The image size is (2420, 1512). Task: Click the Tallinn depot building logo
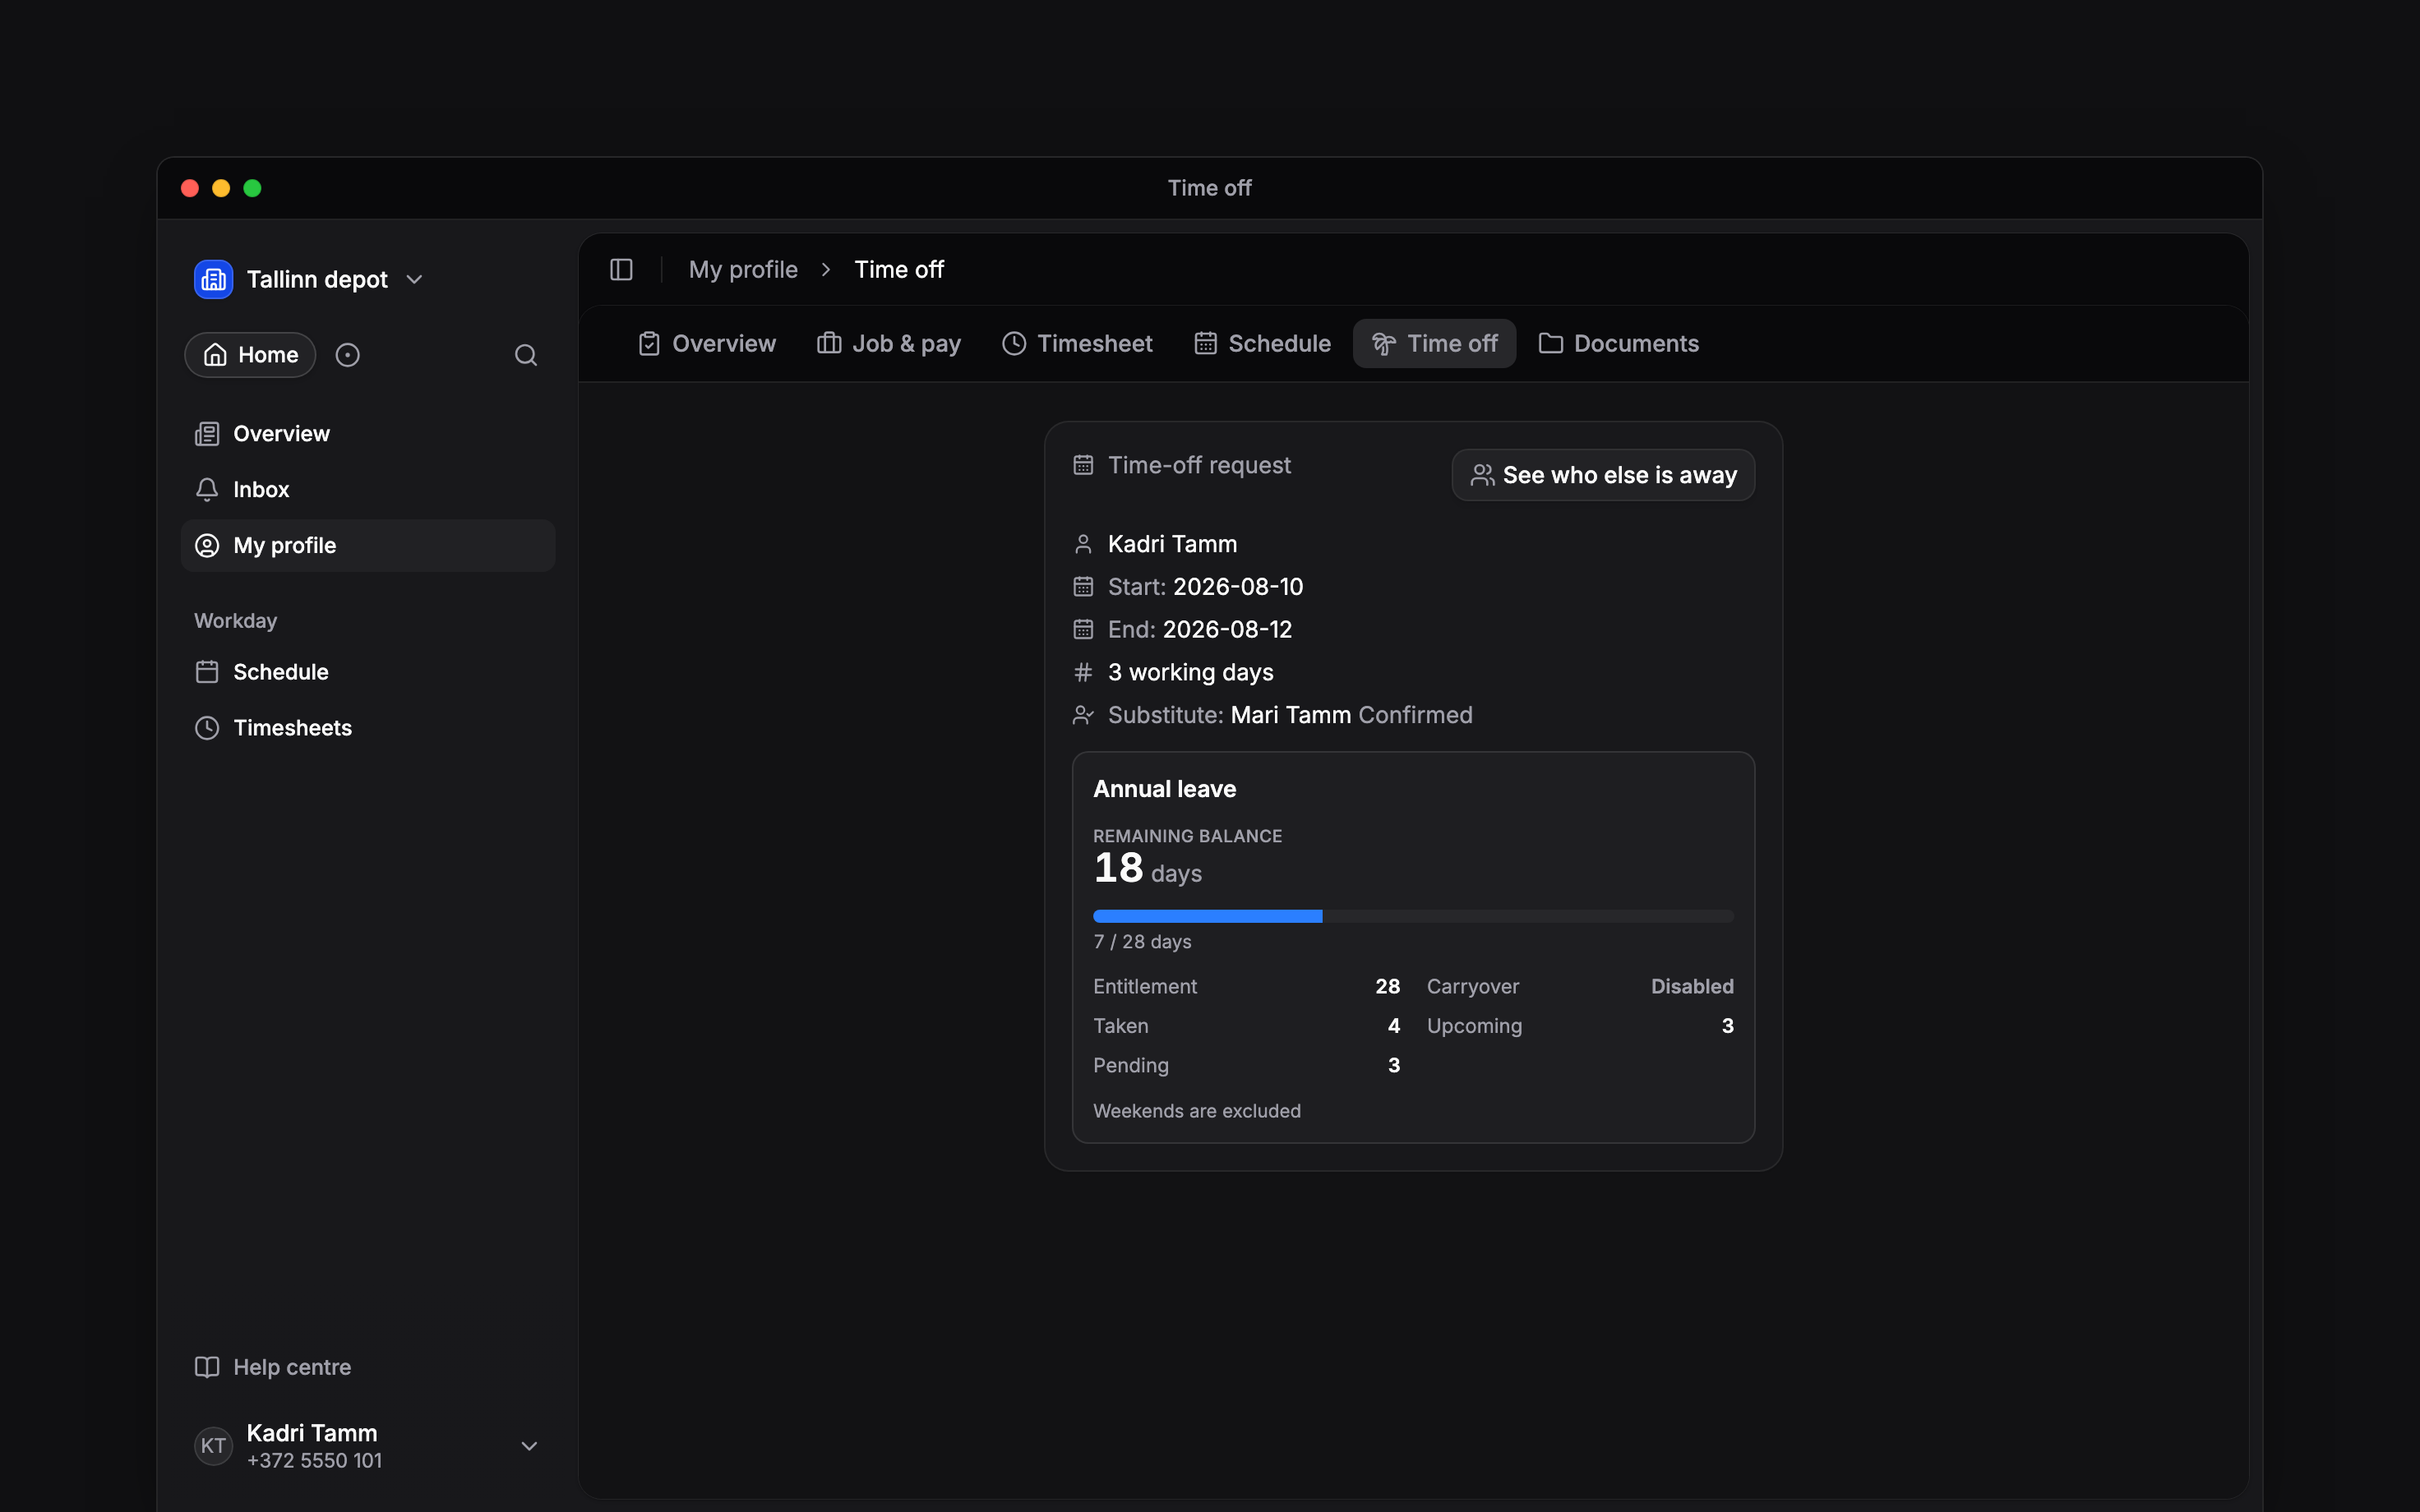pos(213,279)
